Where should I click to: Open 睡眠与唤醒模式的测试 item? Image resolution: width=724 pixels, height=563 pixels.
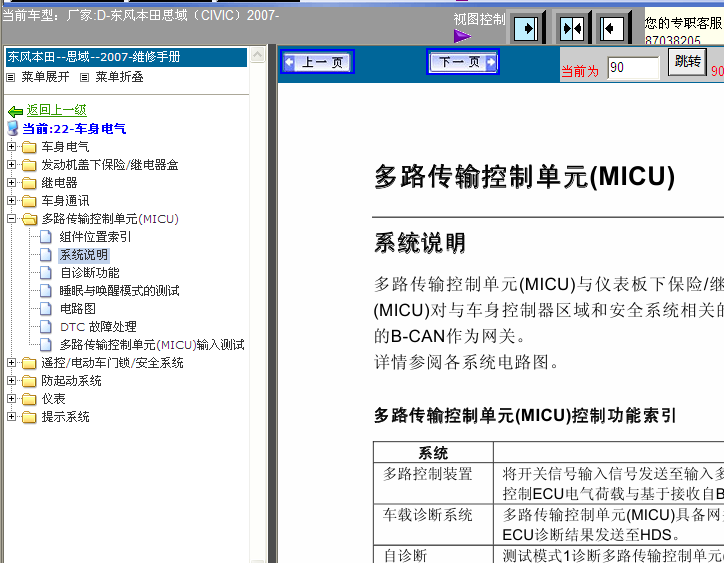click(120, 291)
